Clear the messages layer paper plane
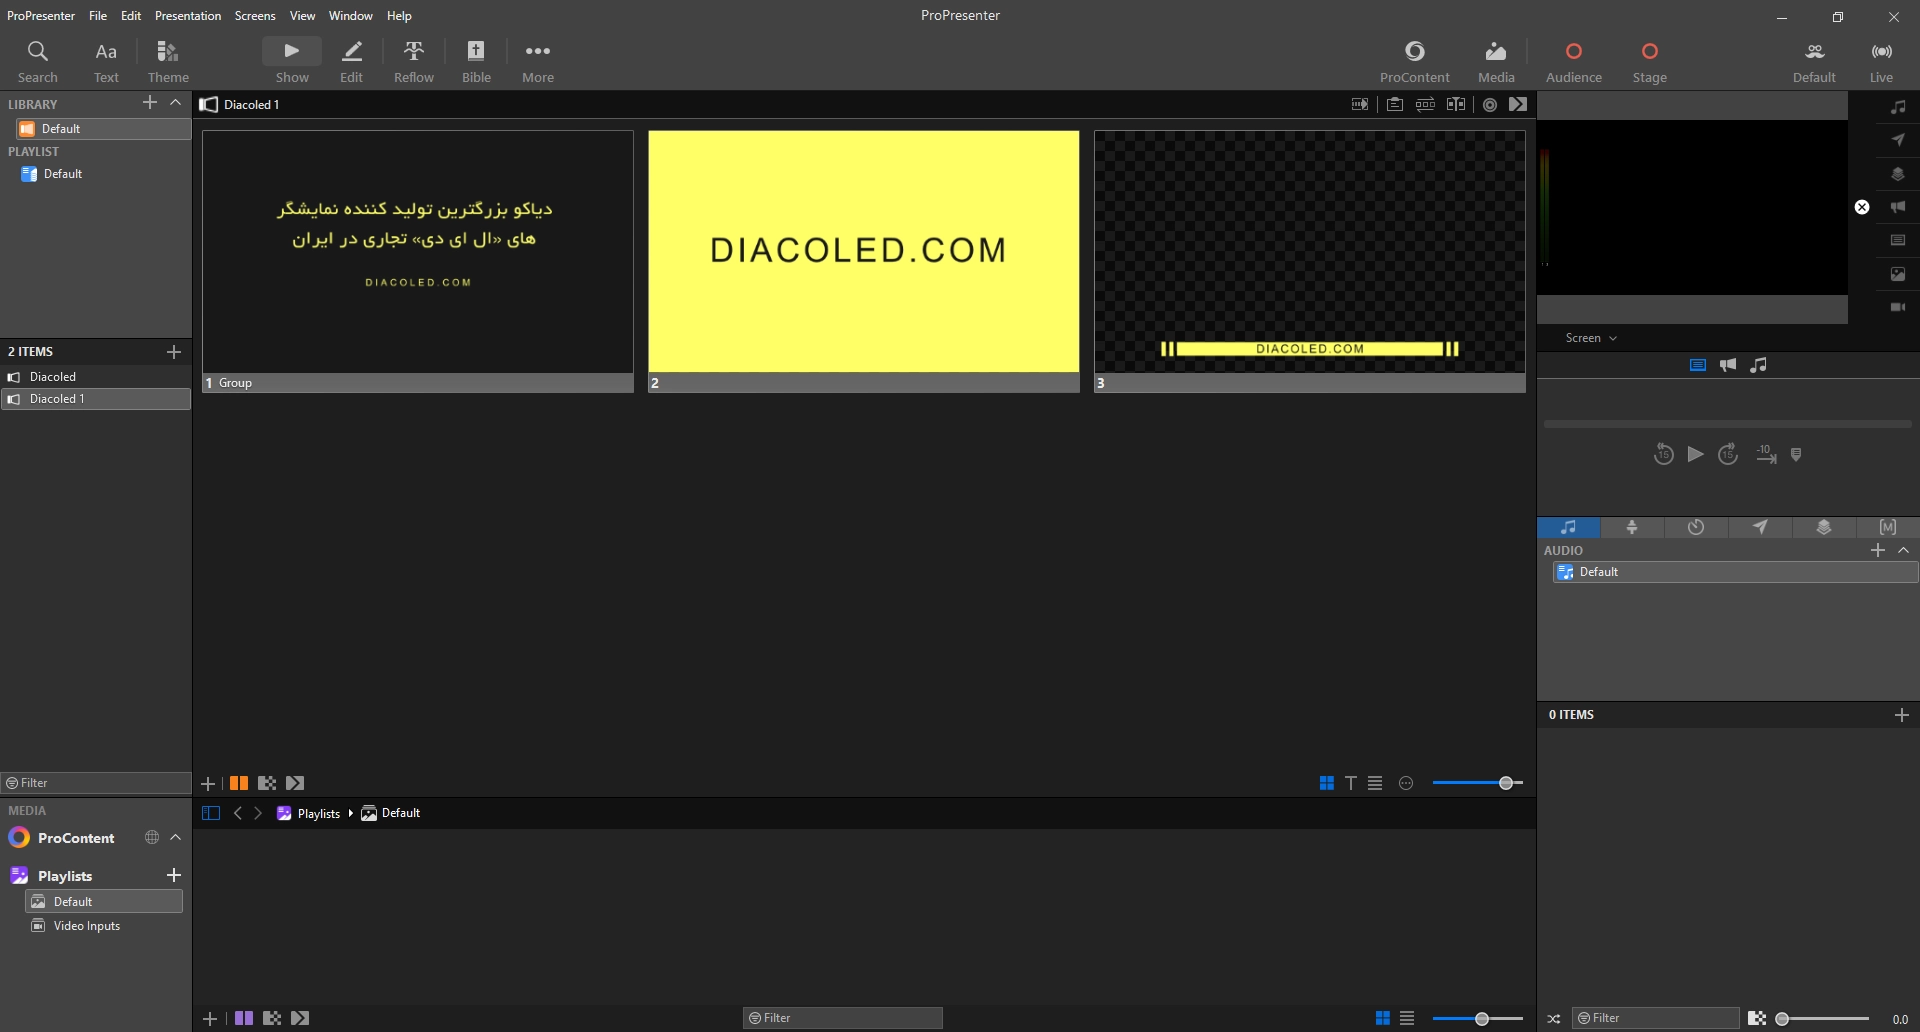1920x1032 pixels. (x=1898, y=140)
